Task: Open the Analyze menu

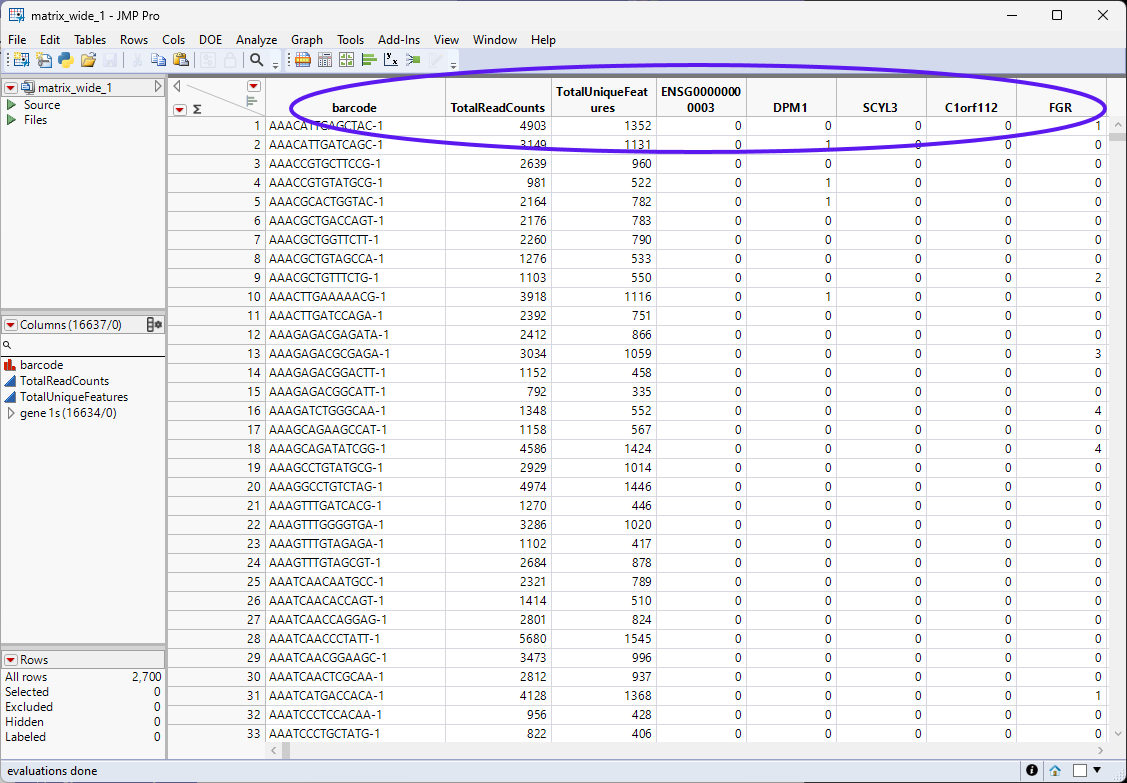Action: [256, 40]
